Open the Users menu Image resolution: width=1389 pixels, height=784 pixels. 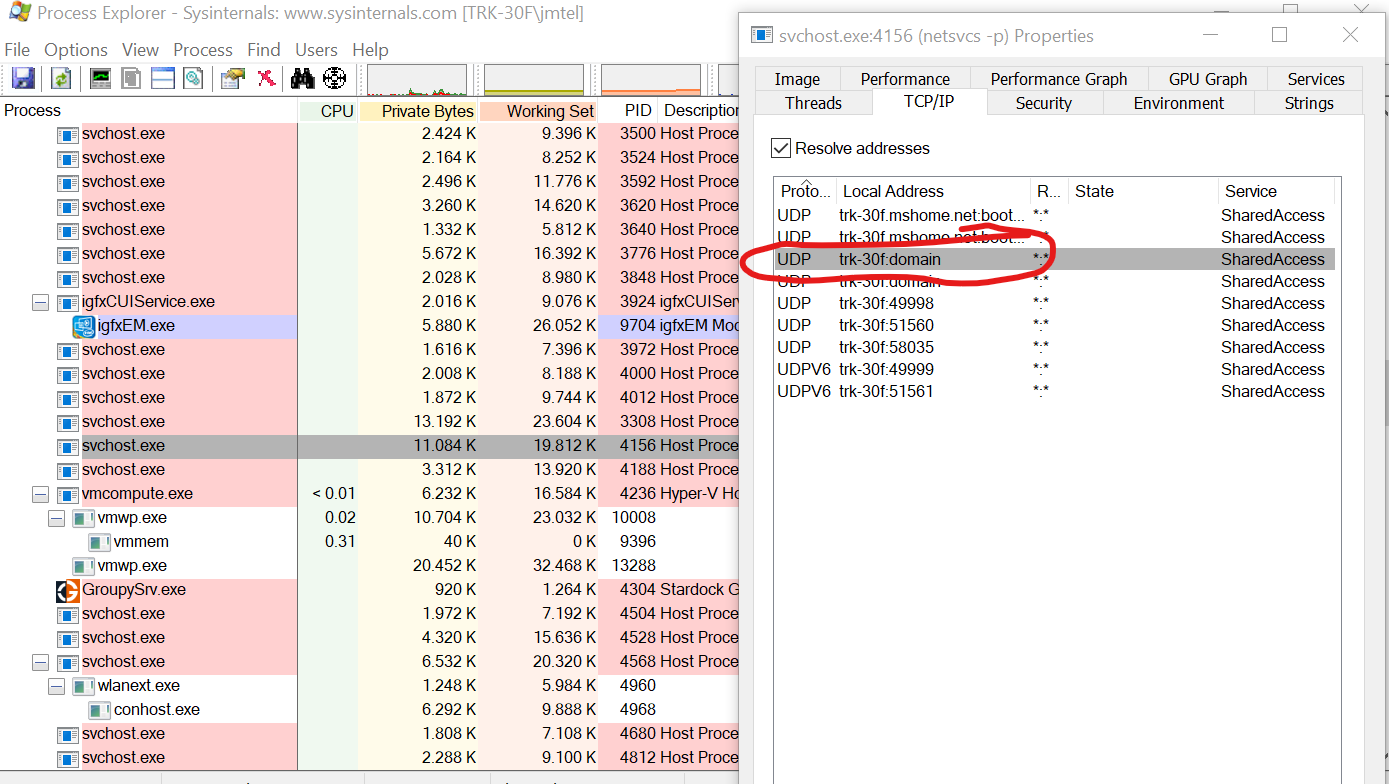(x=316, y=50)
